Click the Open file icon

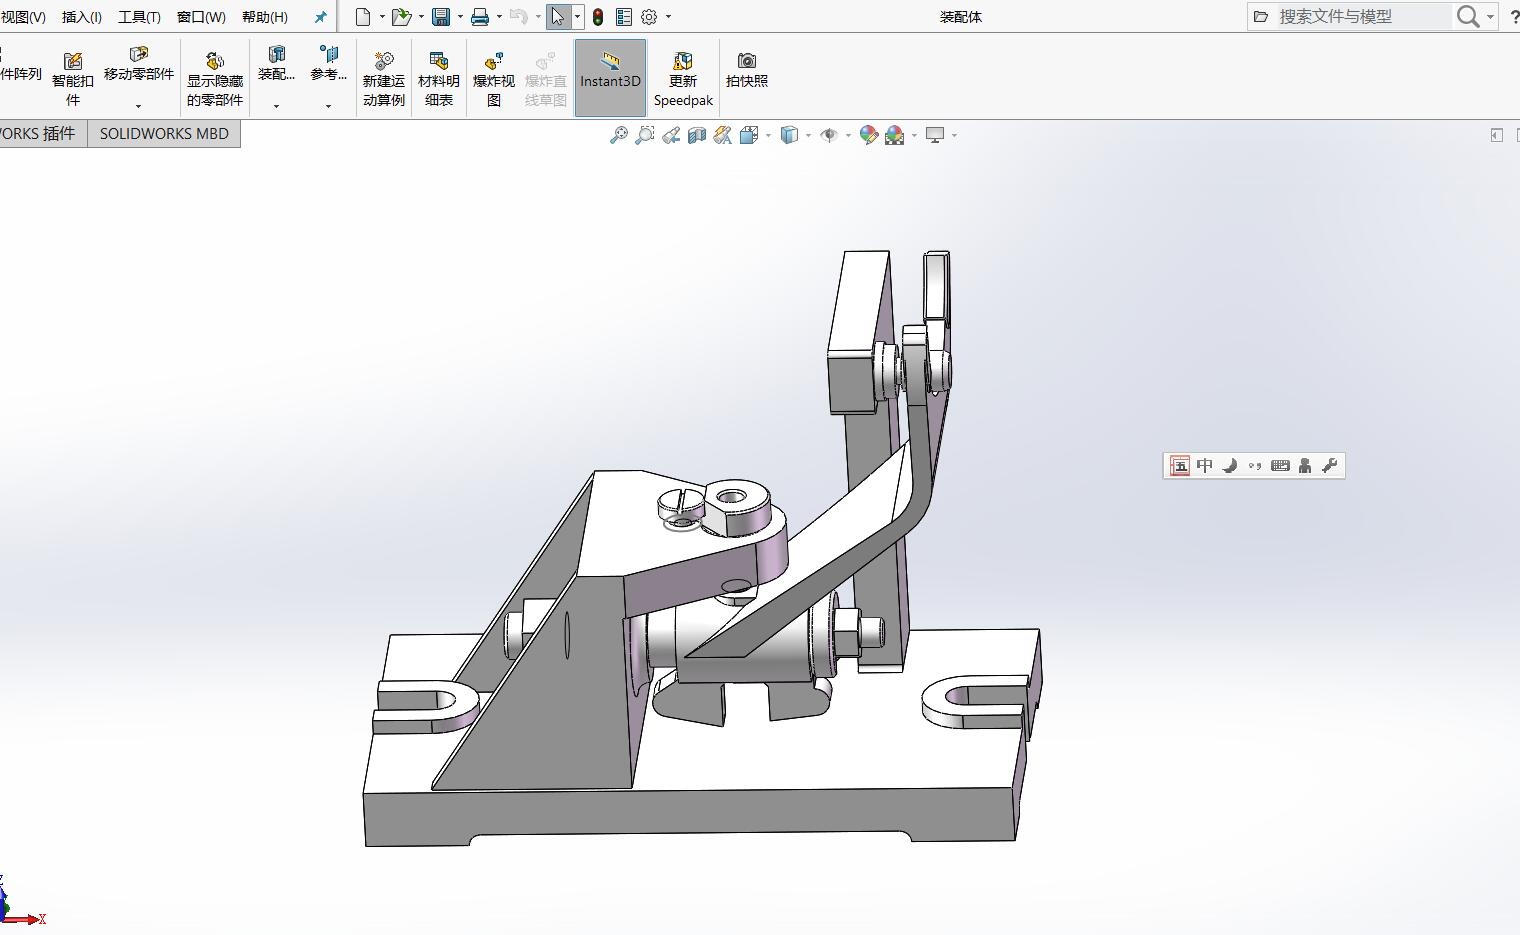401,17
